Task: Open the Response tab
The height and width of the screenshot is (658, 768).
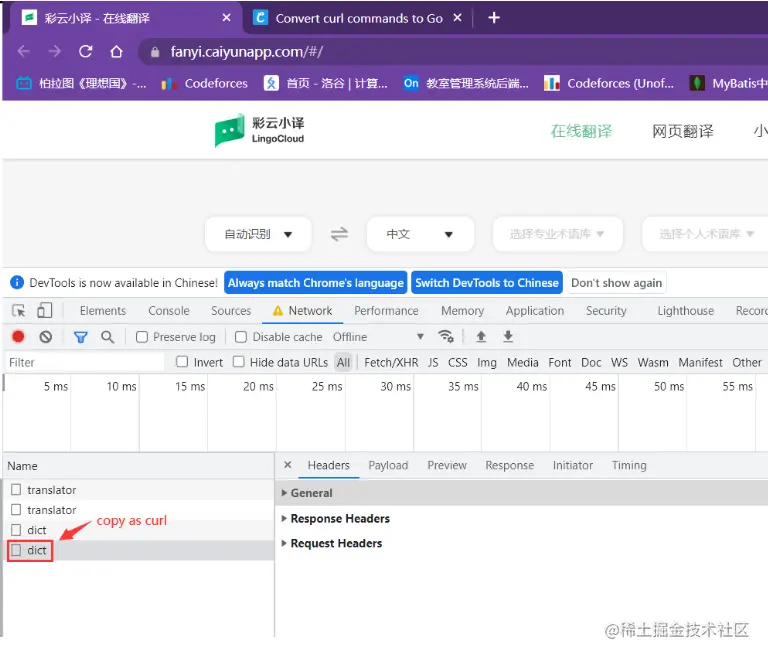Action: point(509,465)
